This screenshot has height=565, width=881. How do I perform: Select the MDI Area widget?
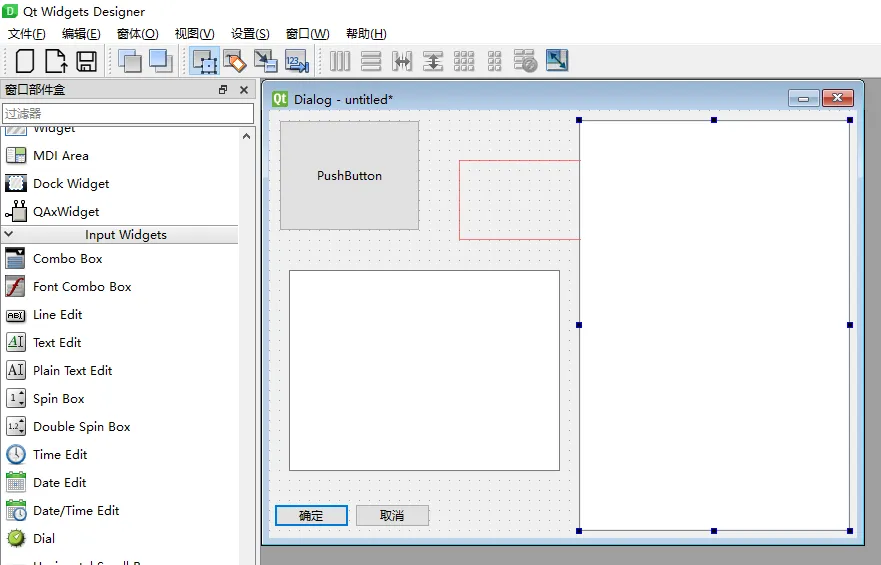pos(61,156)
